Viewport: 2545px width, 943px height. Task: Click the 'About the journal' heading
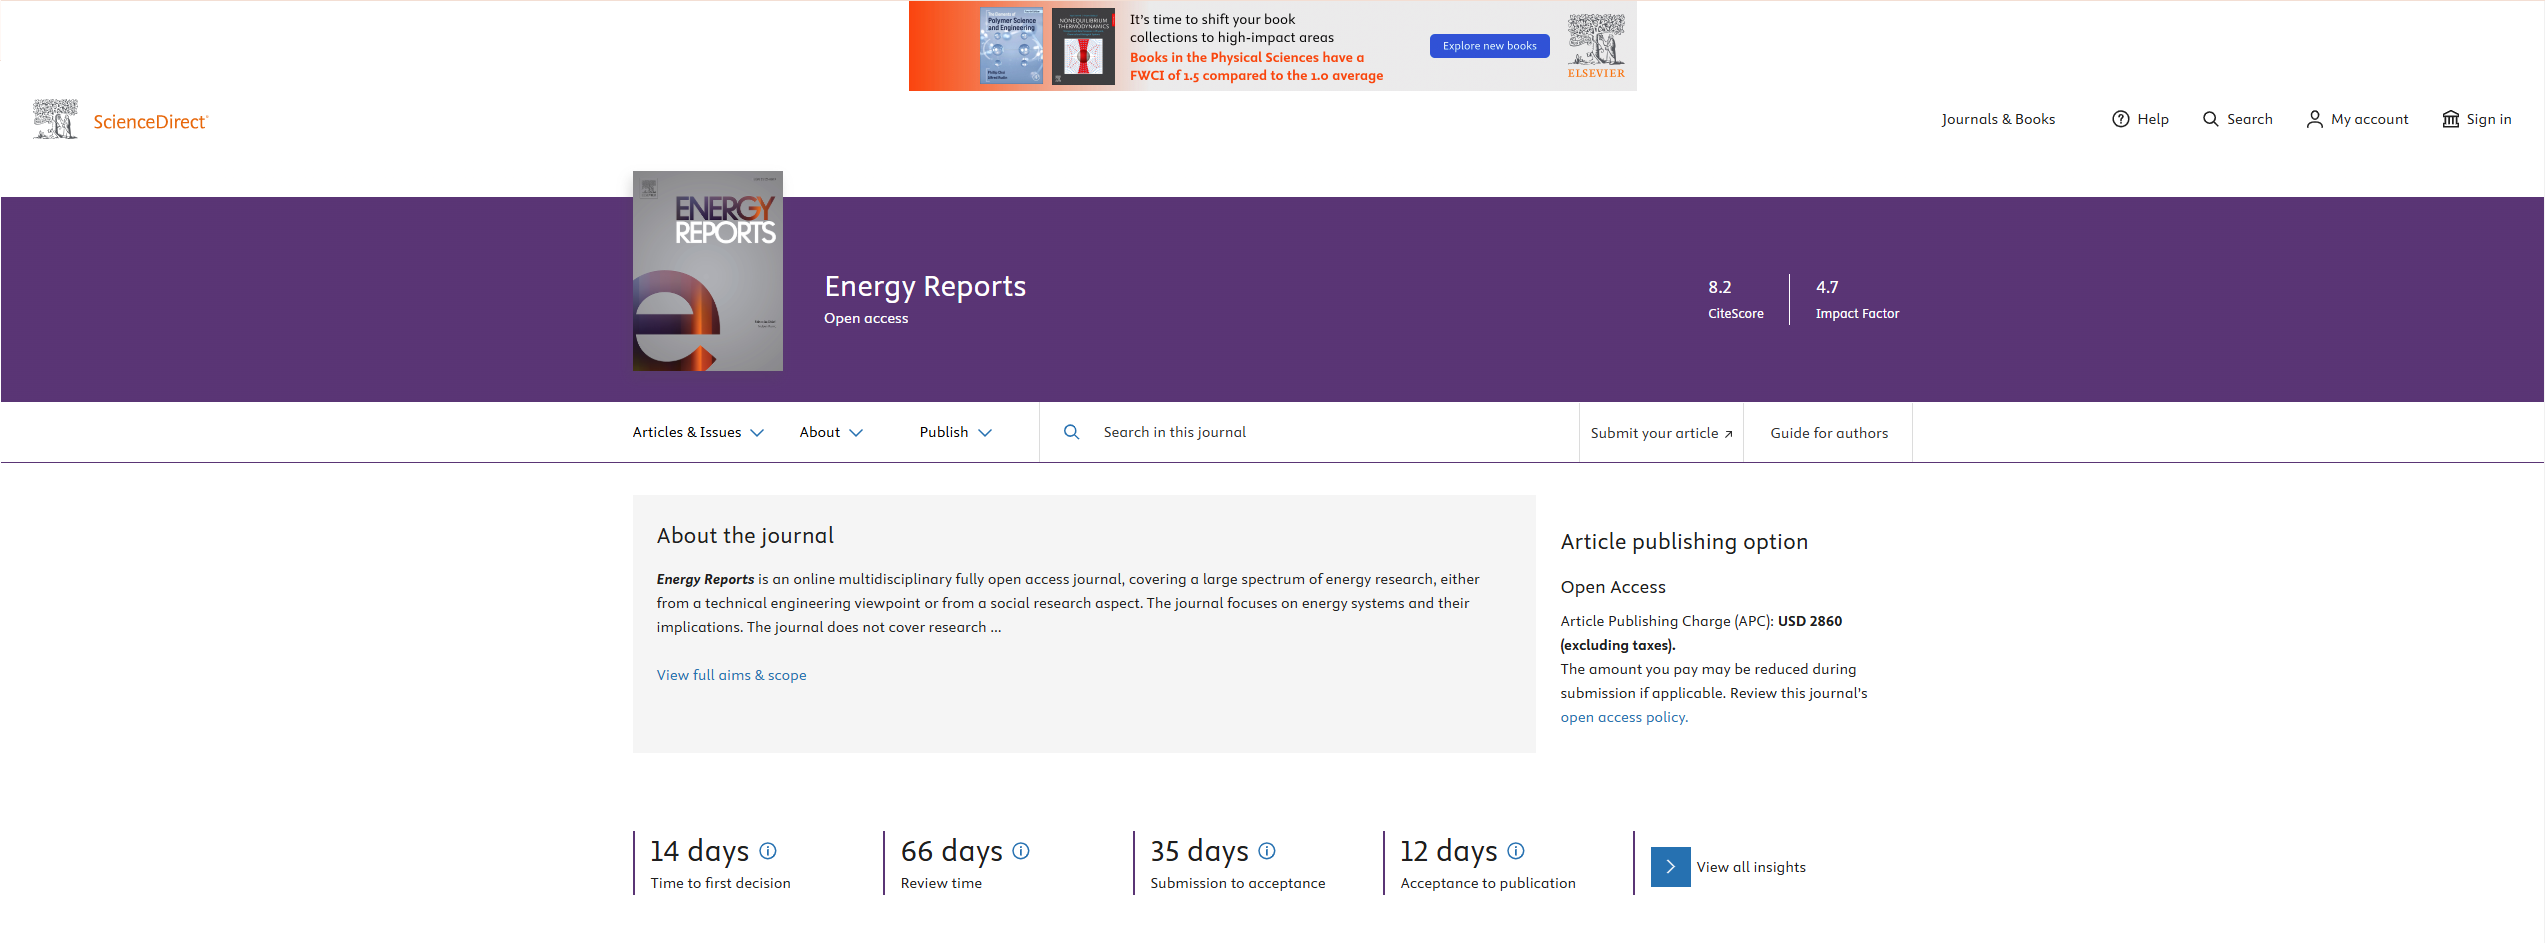pyautogui.click(x=745, y=536)
